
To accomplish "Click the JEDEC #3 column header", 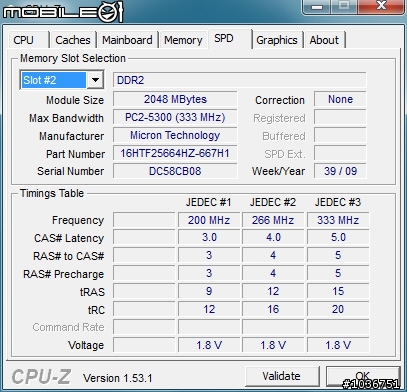I will click(x=338, y=202).
